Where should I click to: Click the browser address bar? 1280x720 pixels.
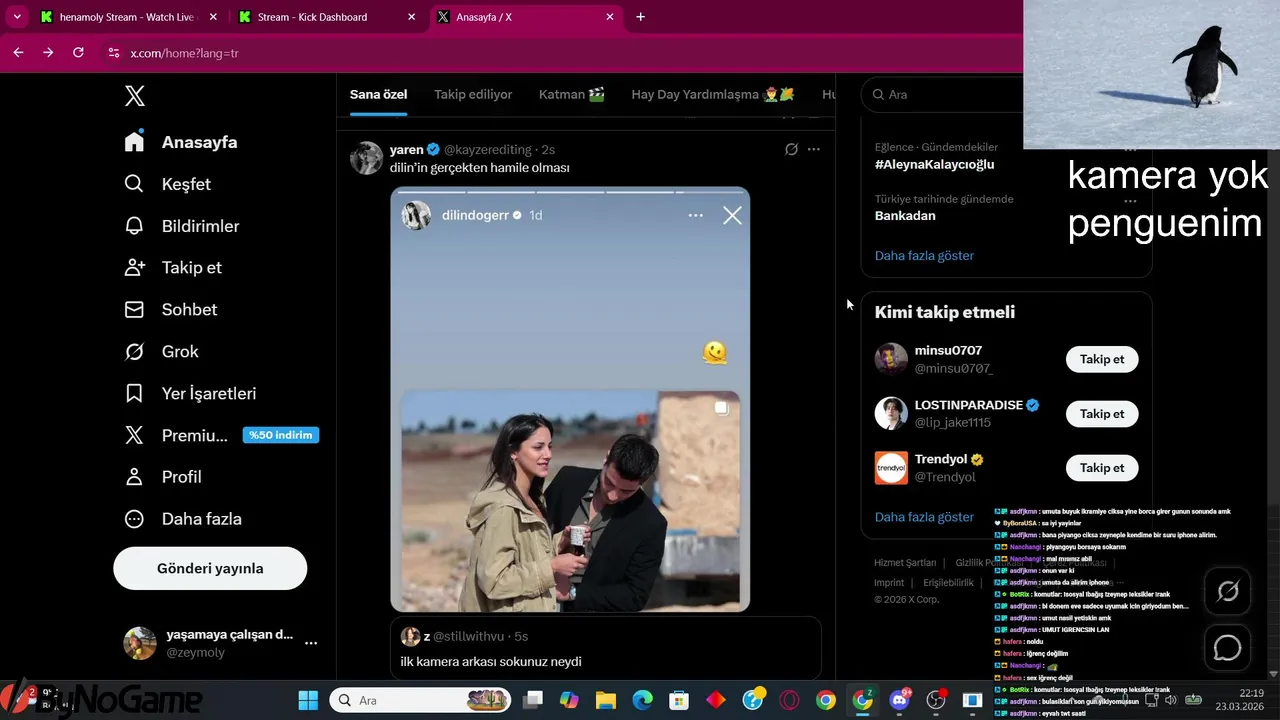[x=560, y=53]
